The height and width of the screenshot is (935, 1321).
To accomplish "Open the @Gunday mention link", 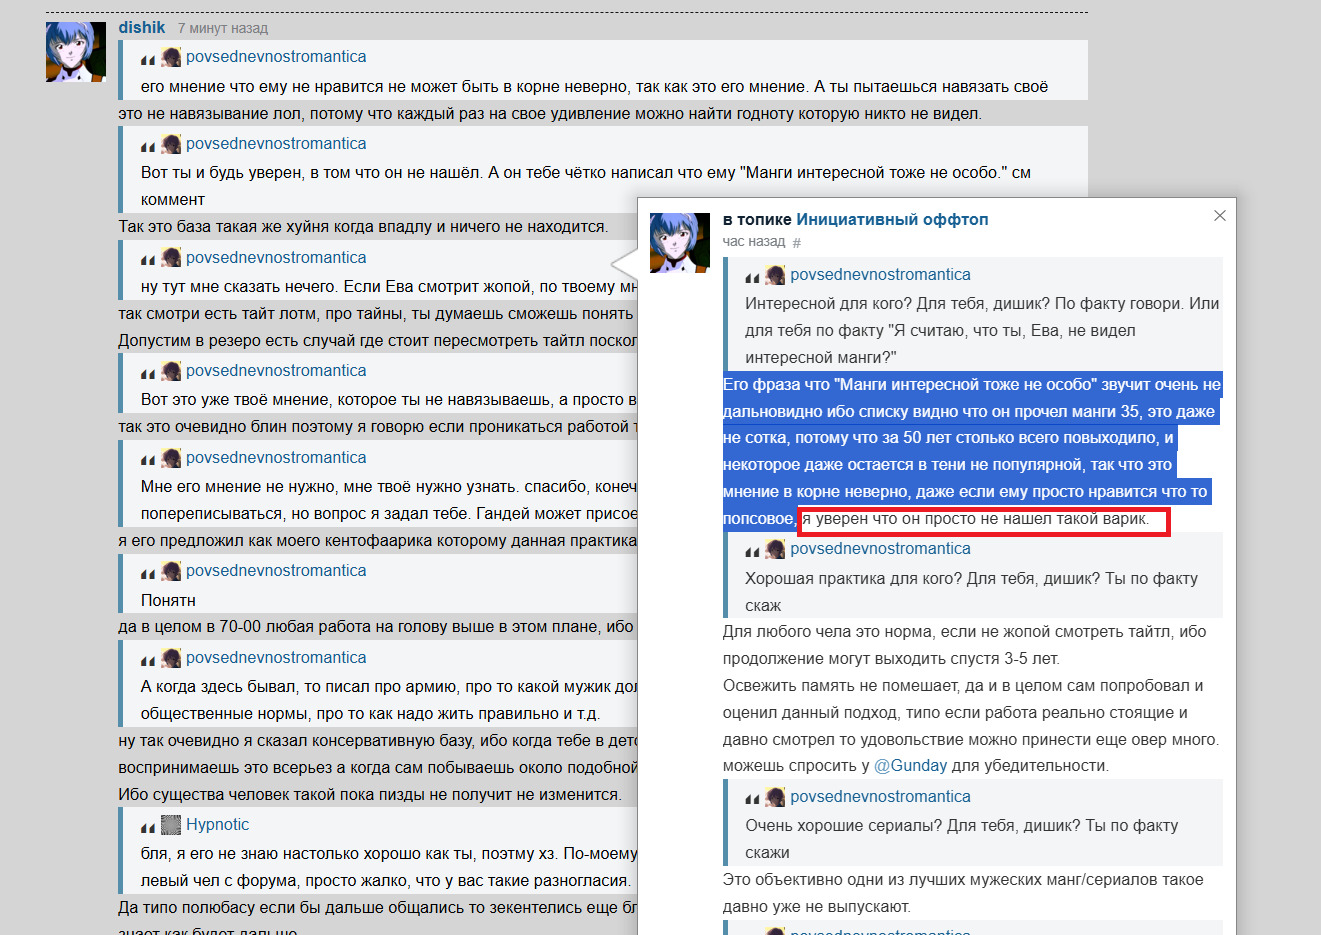I will (x=910, y=765).
